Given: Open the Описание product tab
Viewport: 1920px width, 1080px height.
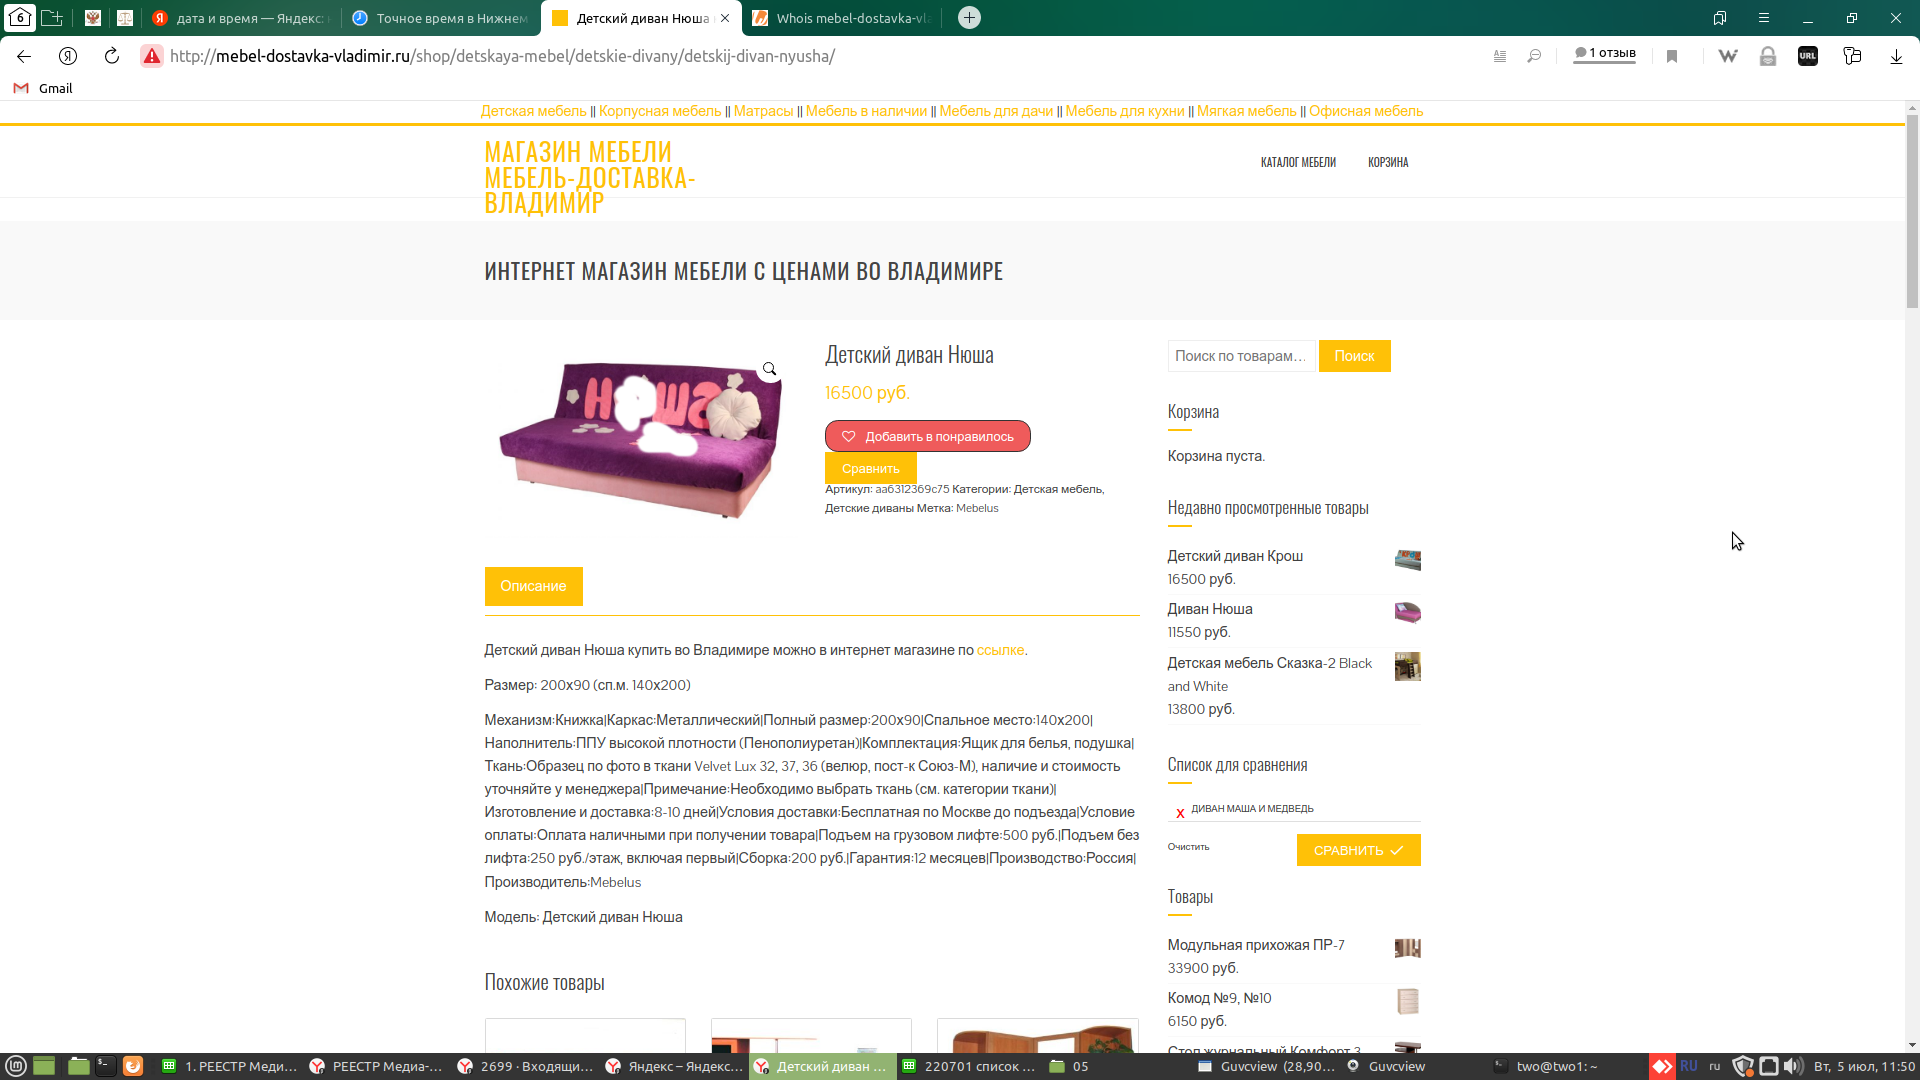Looking at the screenshot, I should pyautogui.click(x=533, y=586).
